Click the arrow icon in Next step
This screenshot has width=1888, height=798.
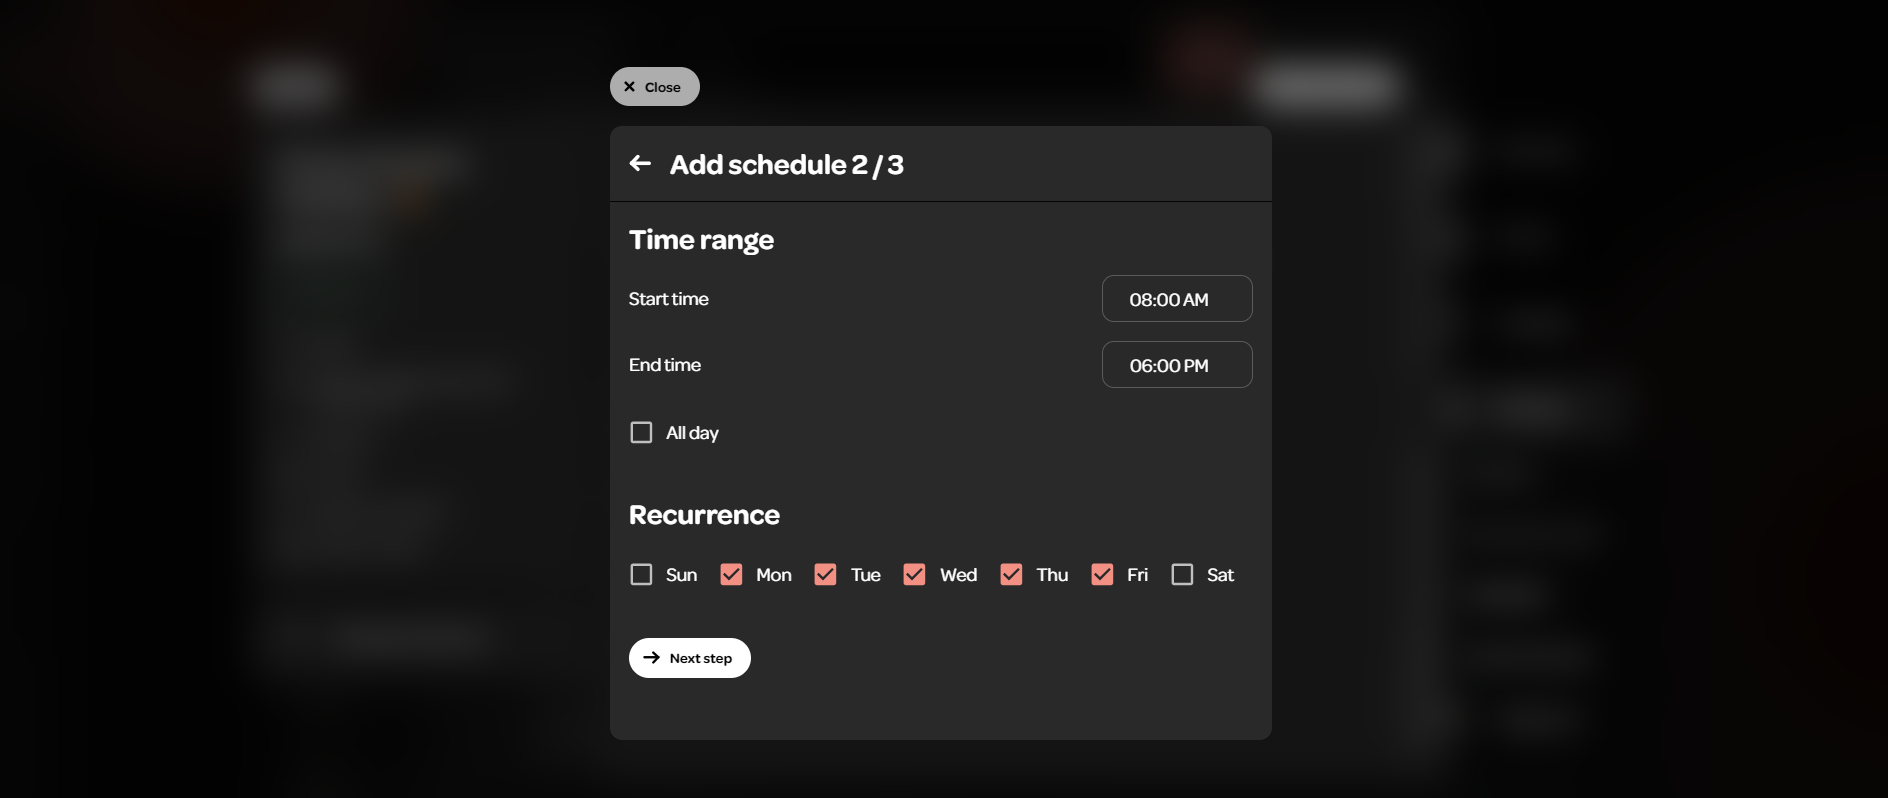coord(651,657)
